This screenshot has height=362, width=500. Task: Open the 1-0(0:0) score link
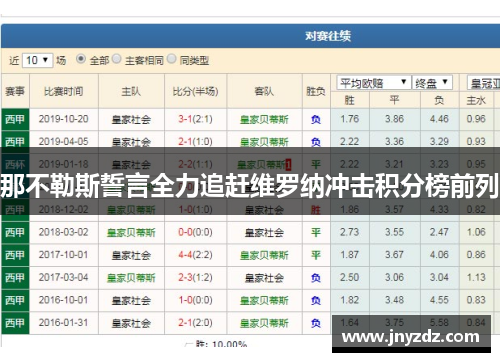tap(195, 300)
